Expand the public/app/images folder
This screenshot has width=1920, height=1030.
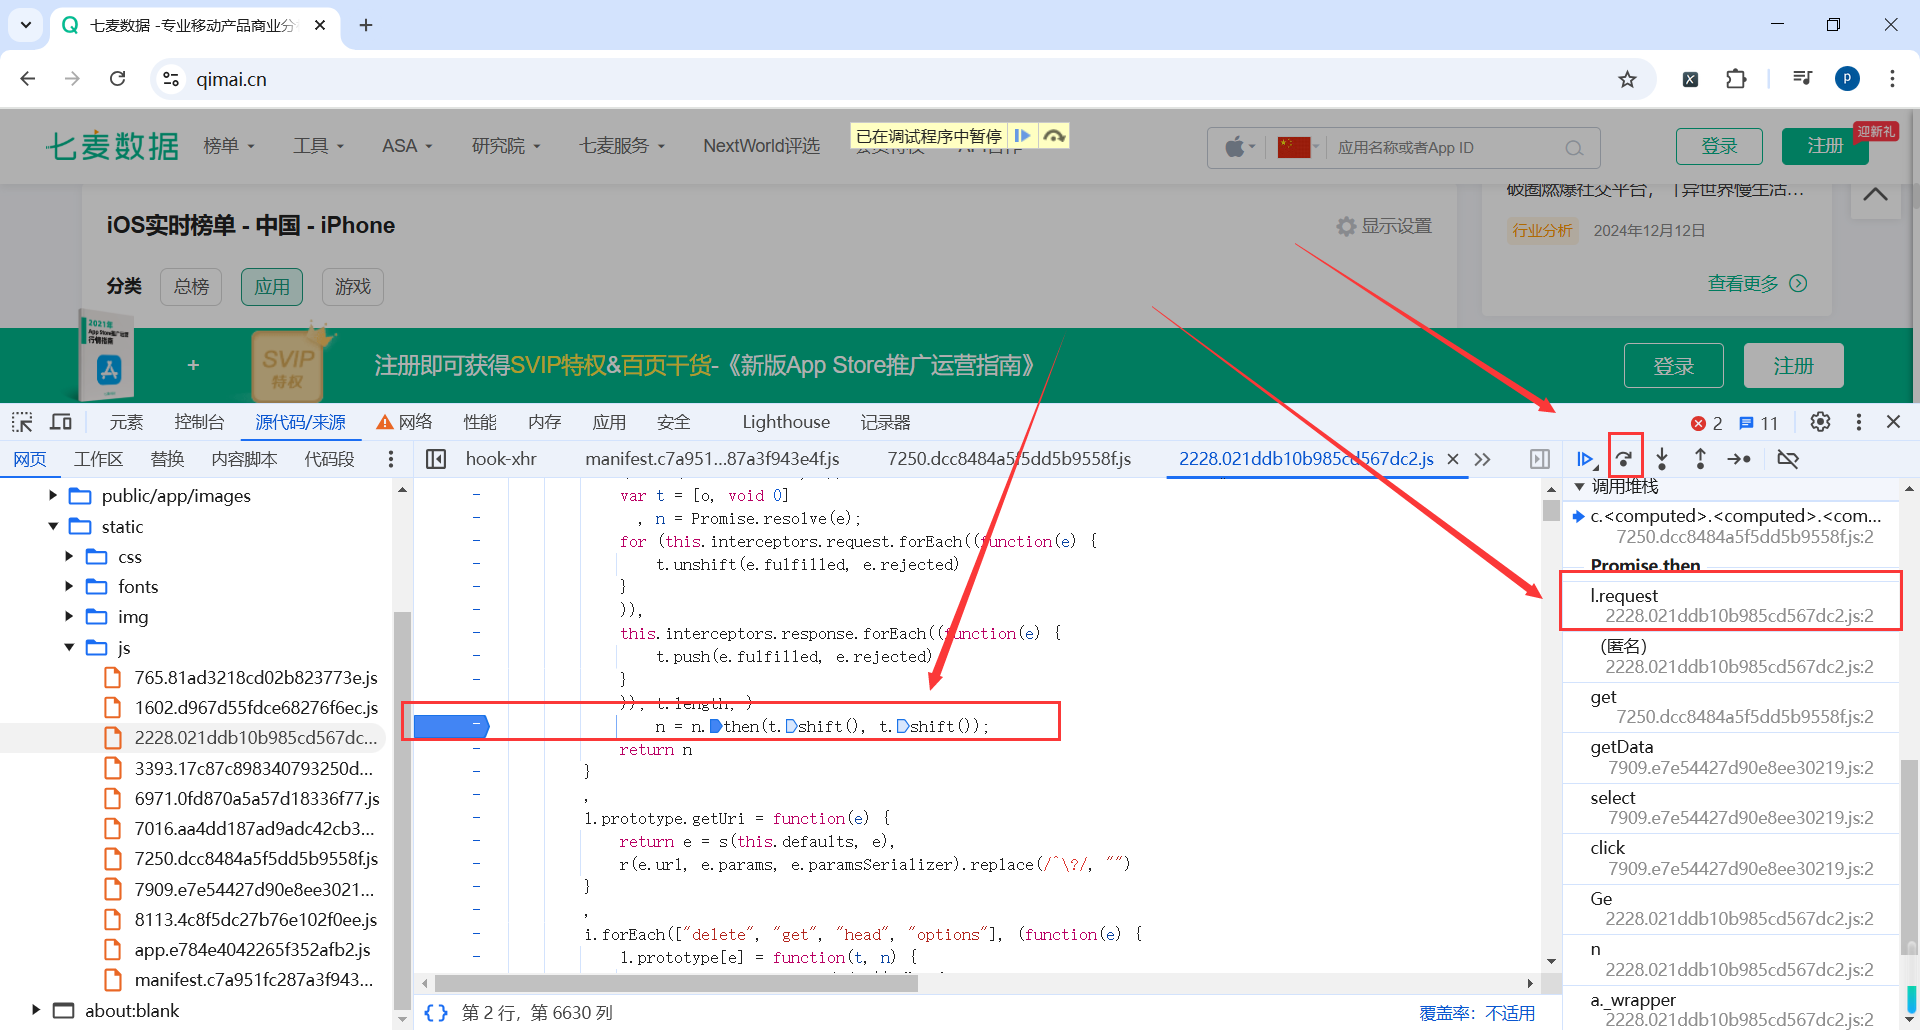coord(53,496)
